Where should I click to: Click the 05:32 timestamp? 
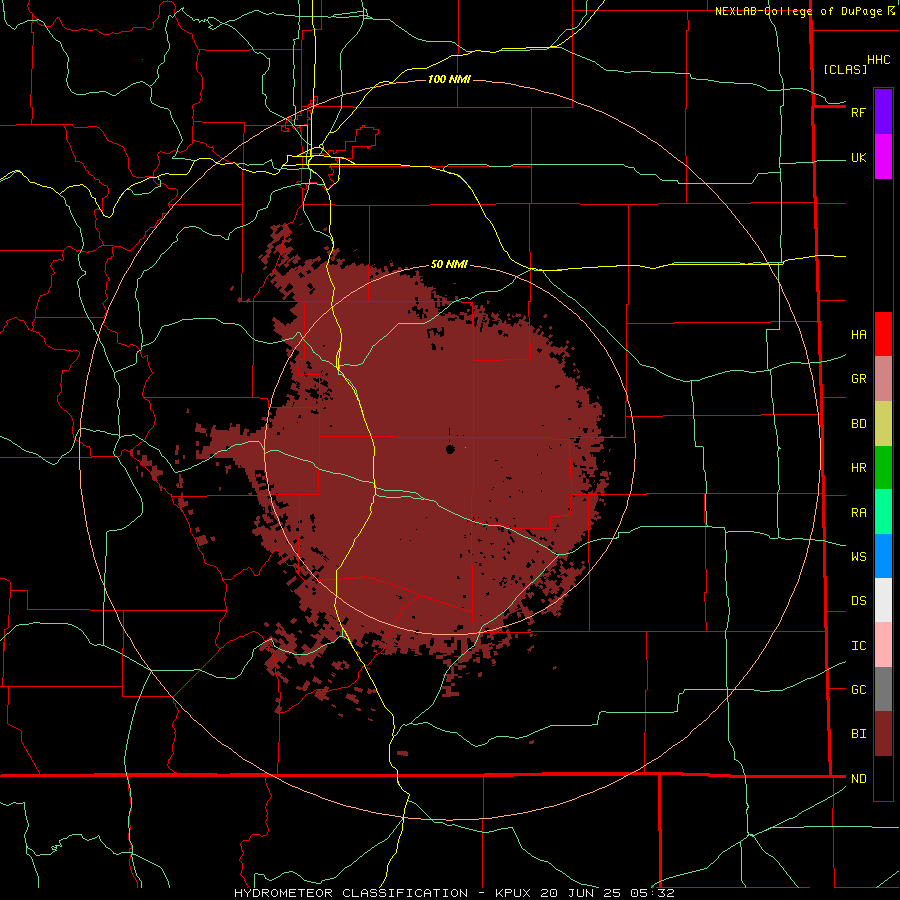[x=652, y=893]
